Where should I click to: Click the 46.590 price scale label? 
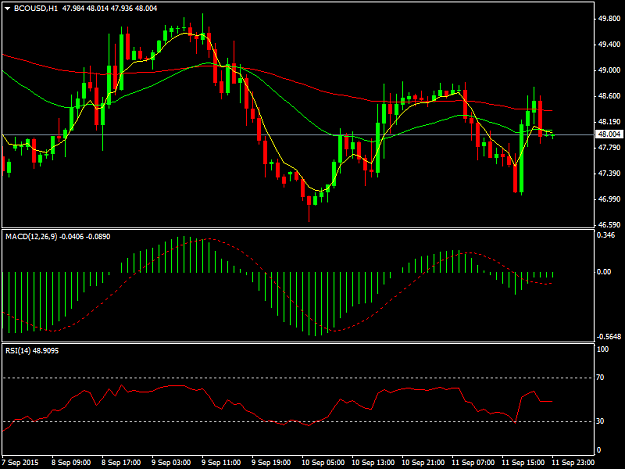point(609,225)
